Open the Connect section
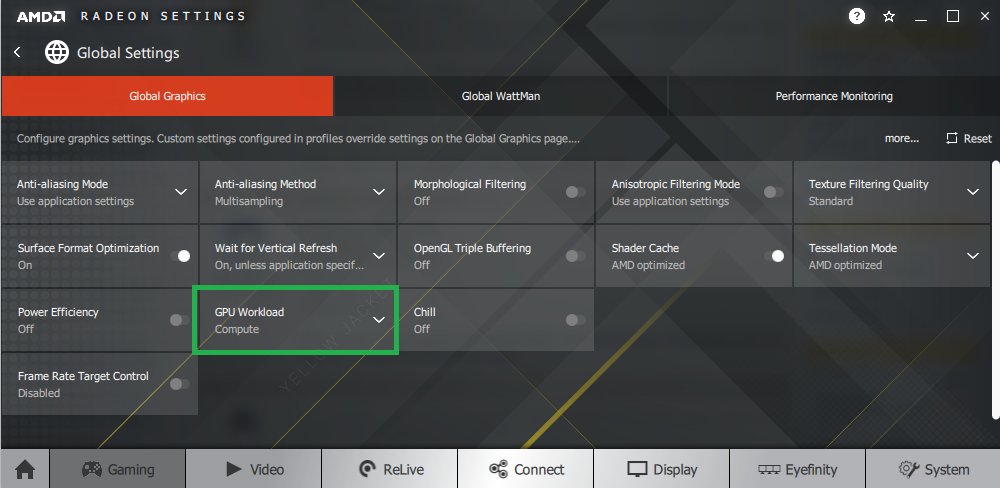This screenshot has width=1000, height=488. (x=526, y=470)
